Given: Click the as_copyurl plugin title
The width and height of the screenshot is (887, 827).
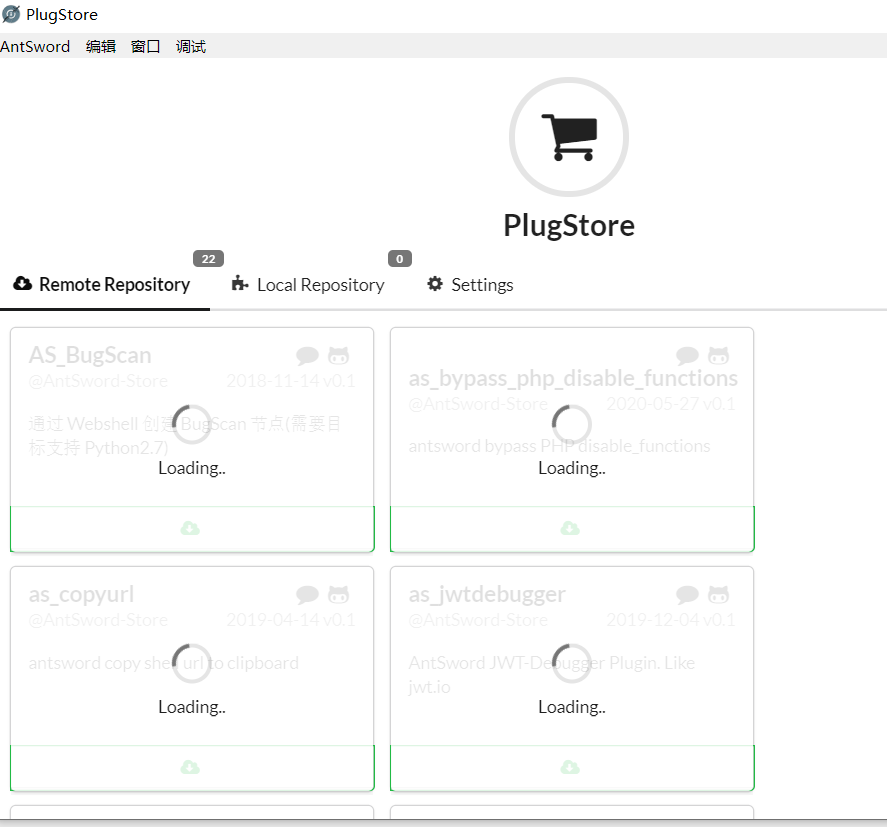Looking at the screenshot, I should (x=81, y=595).
